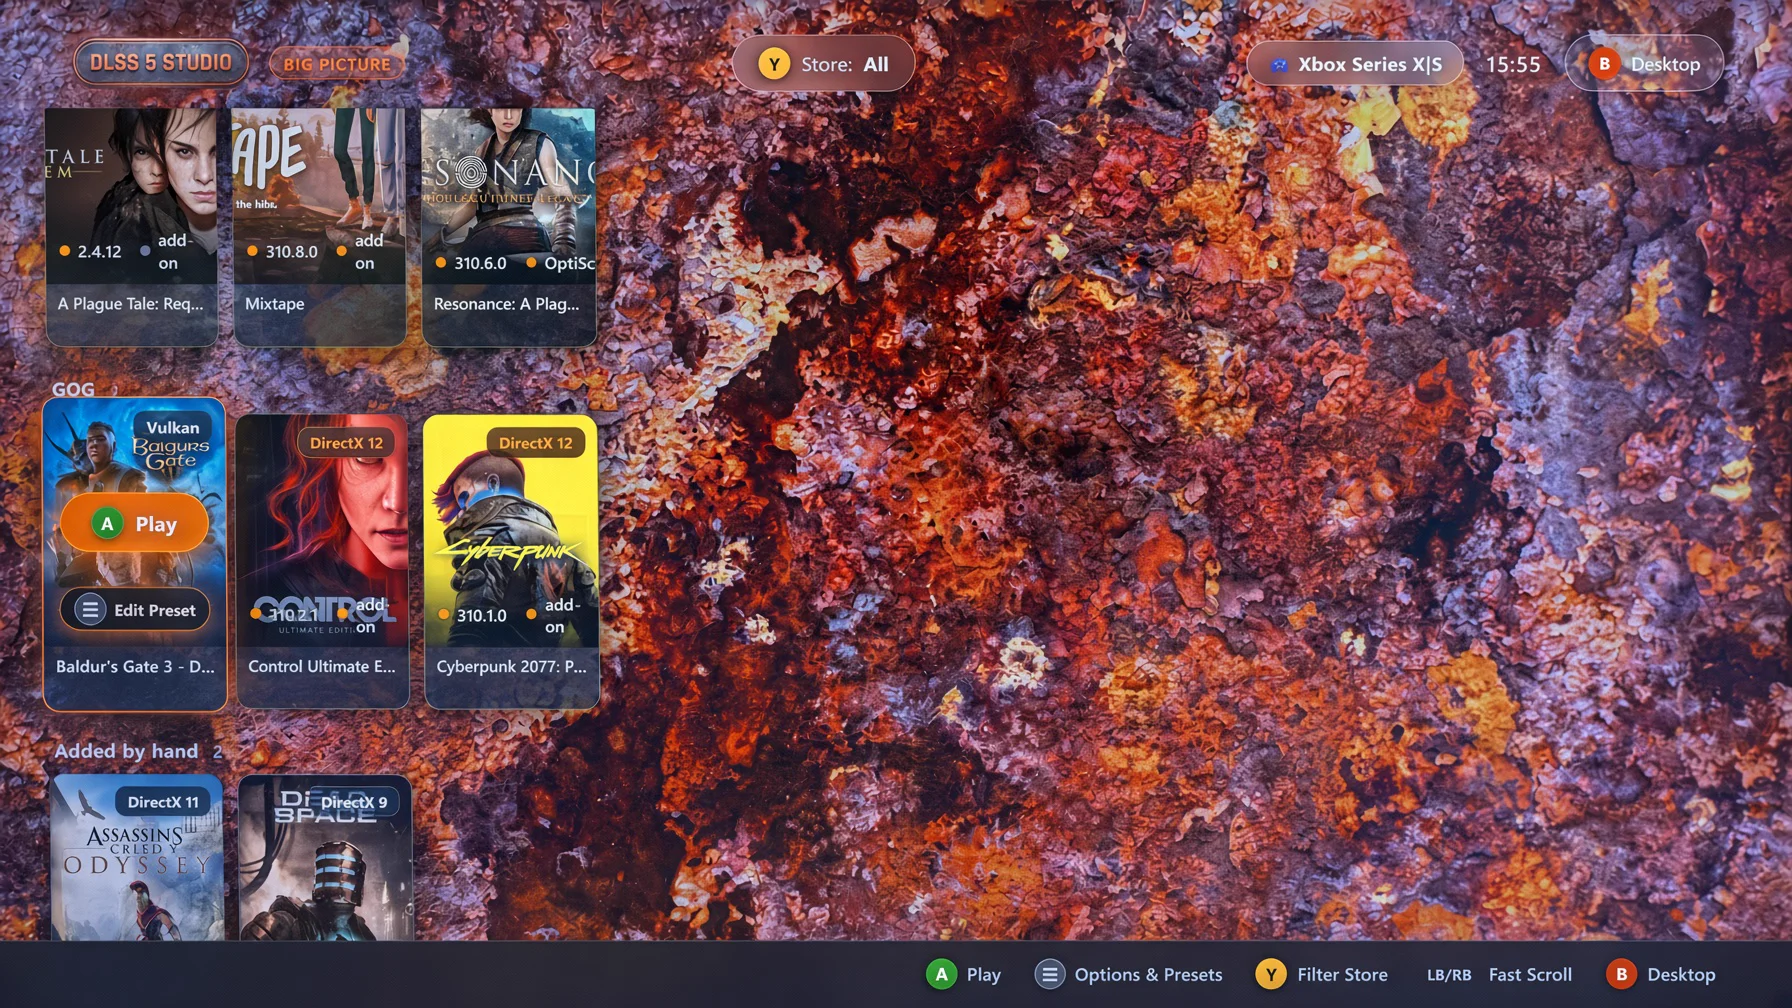Viewport: 1792px width, 1008px height.
Task: Click version 310.6.0 on Resonance card
Action: pos(480,264)
